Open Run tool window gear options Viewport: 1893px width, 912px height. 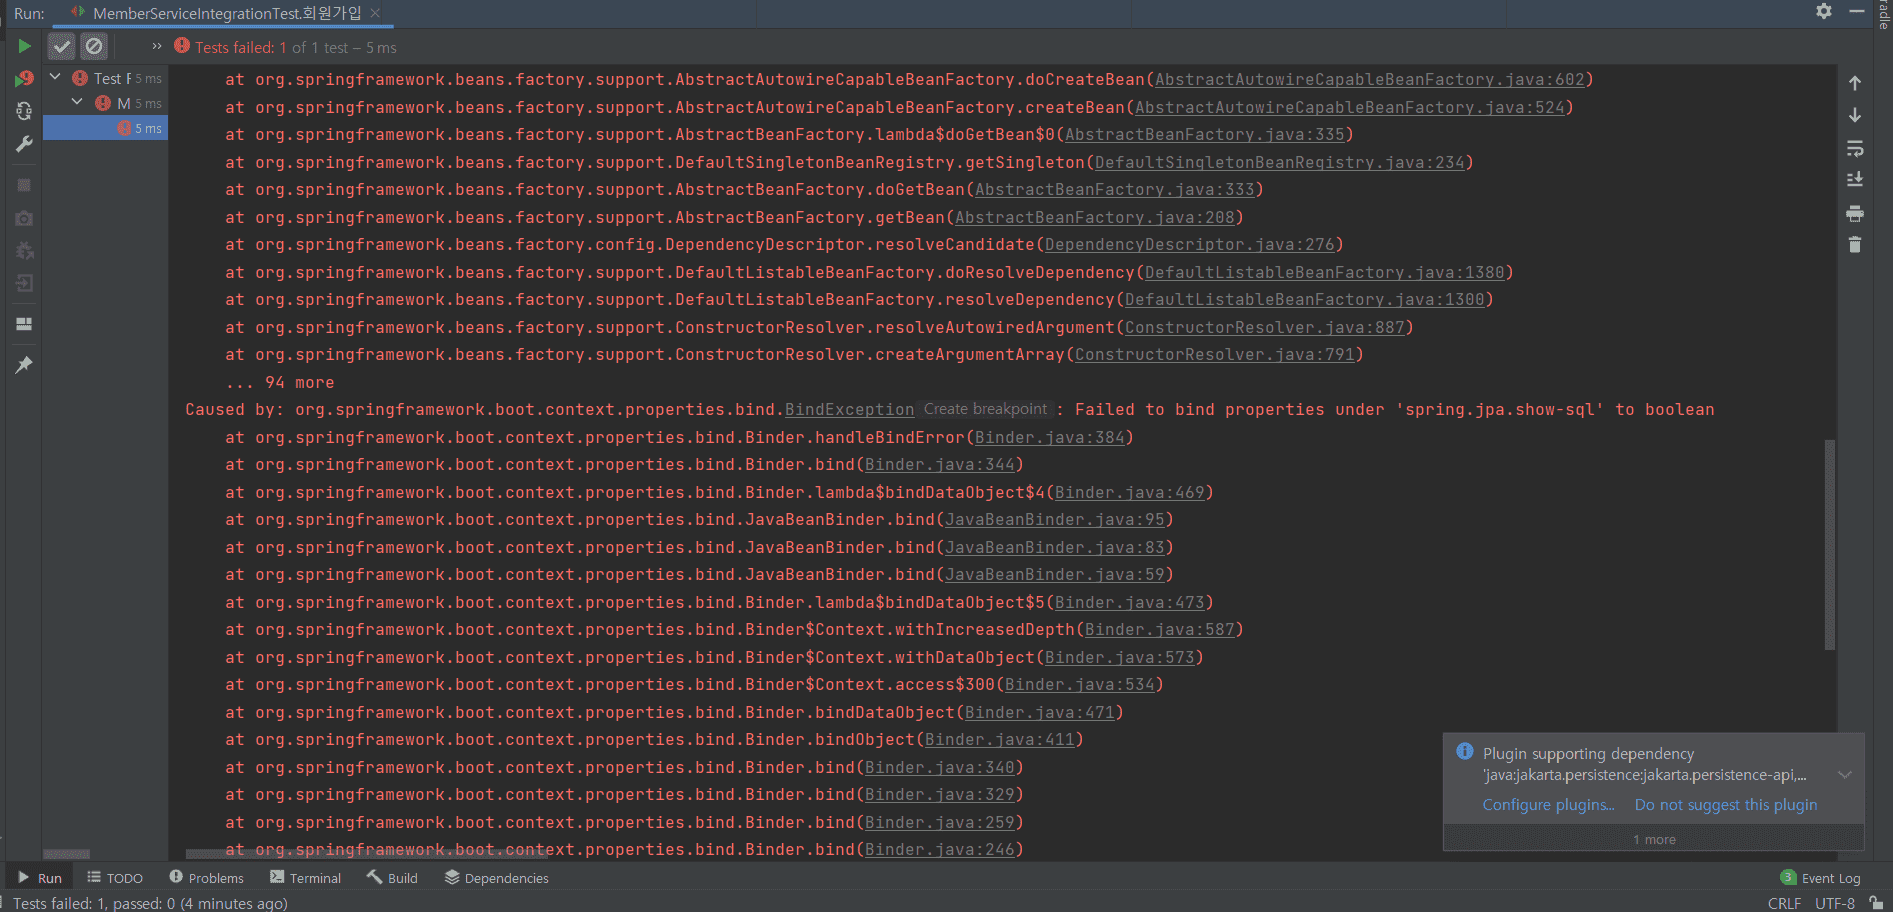pyautogui.click(x=1824, y=11)
